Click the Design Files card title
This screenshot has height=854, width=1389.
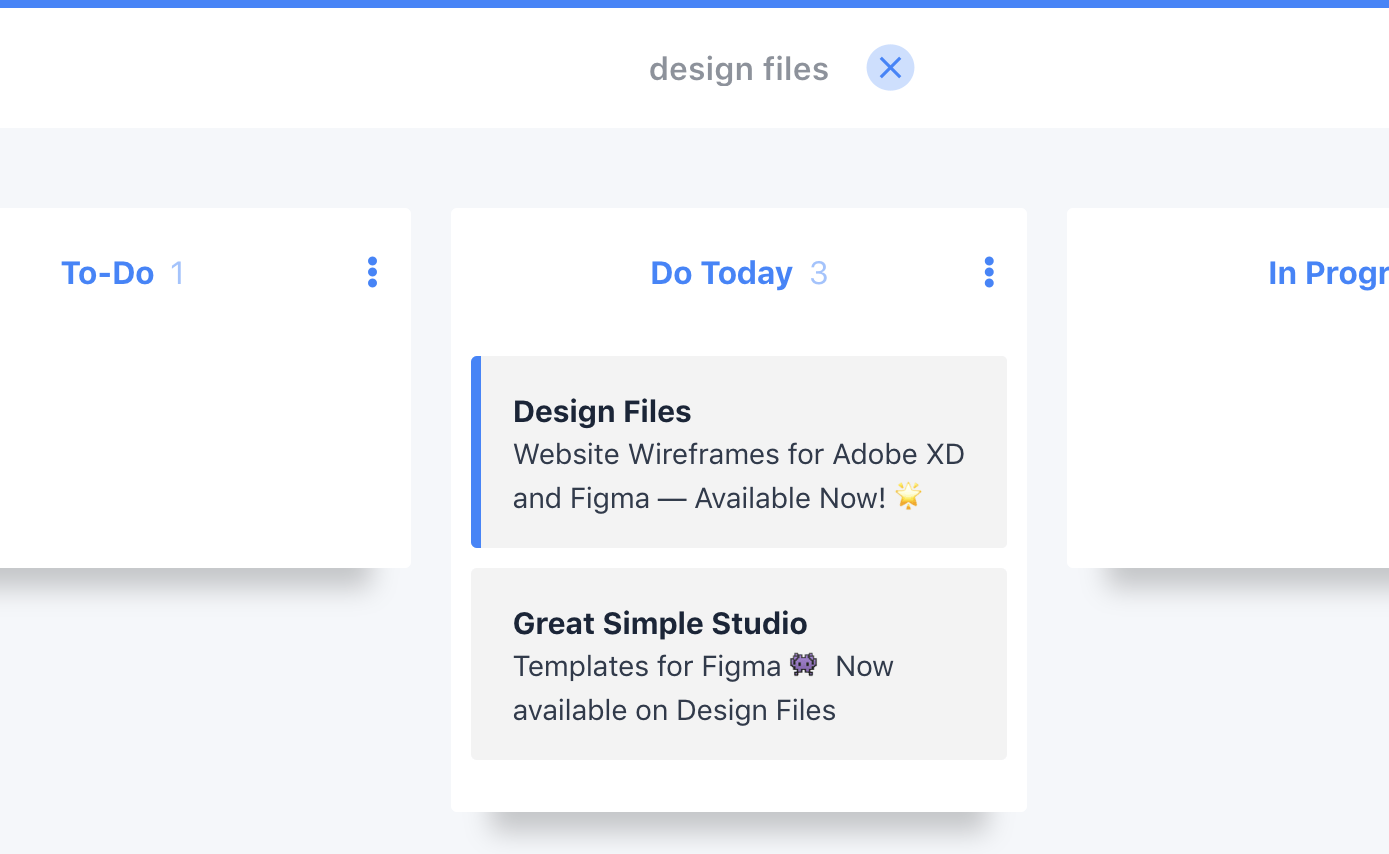tap(602, 411)
